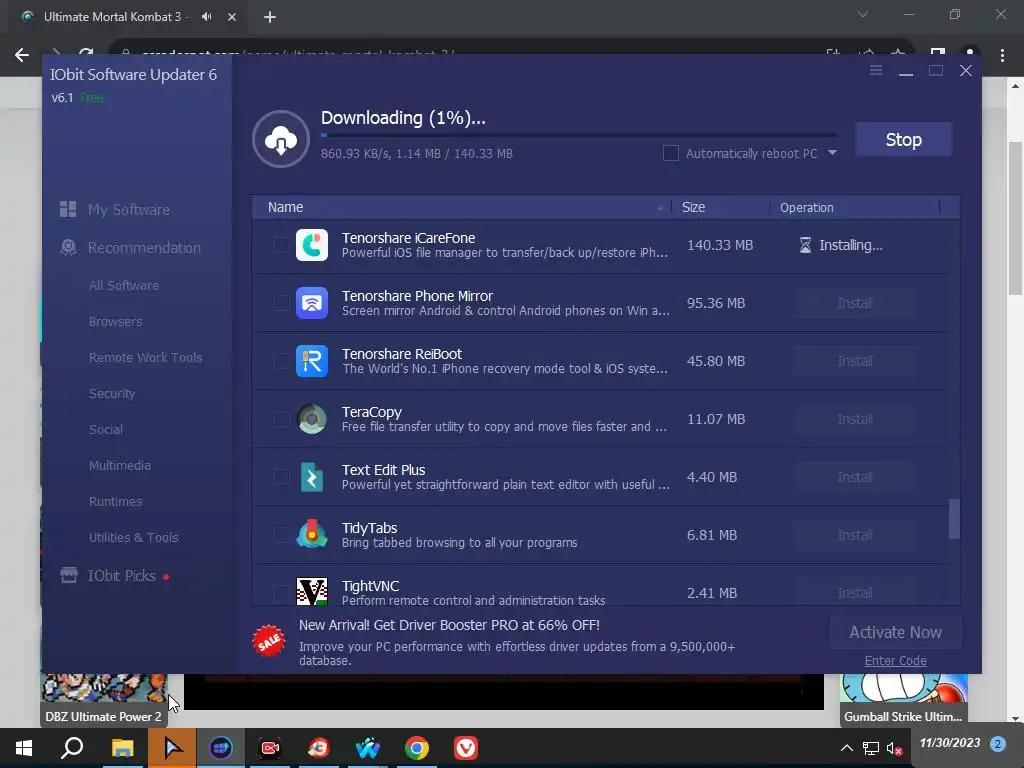Click the Tenorshare iCareFone app icon
Screen dimensions: 1024x768
(x=312, y=245)
